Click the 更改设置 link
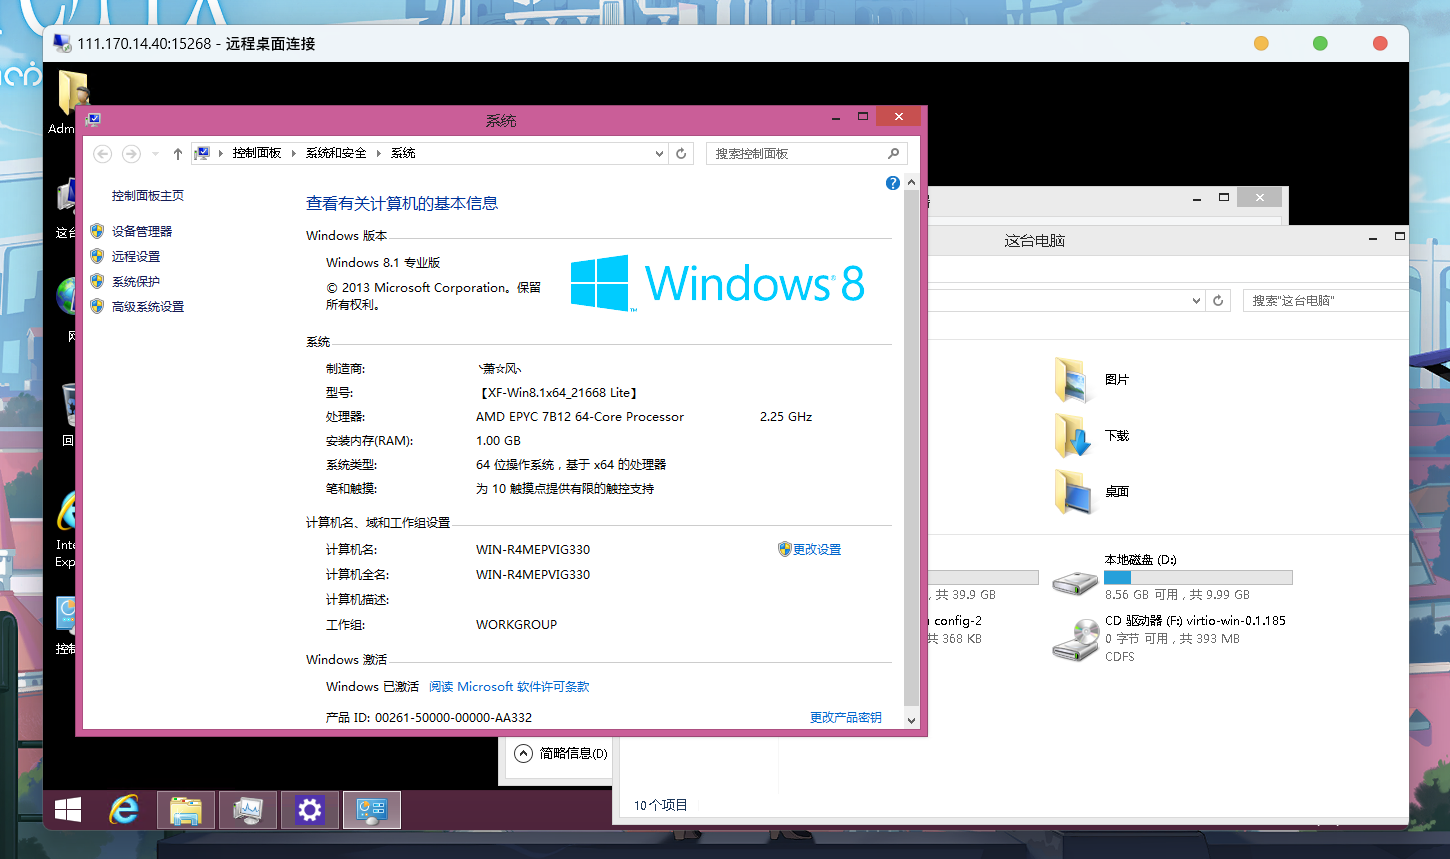Image resolution: width=1450 pixels, height=859 pixels. tap(816, 550)
